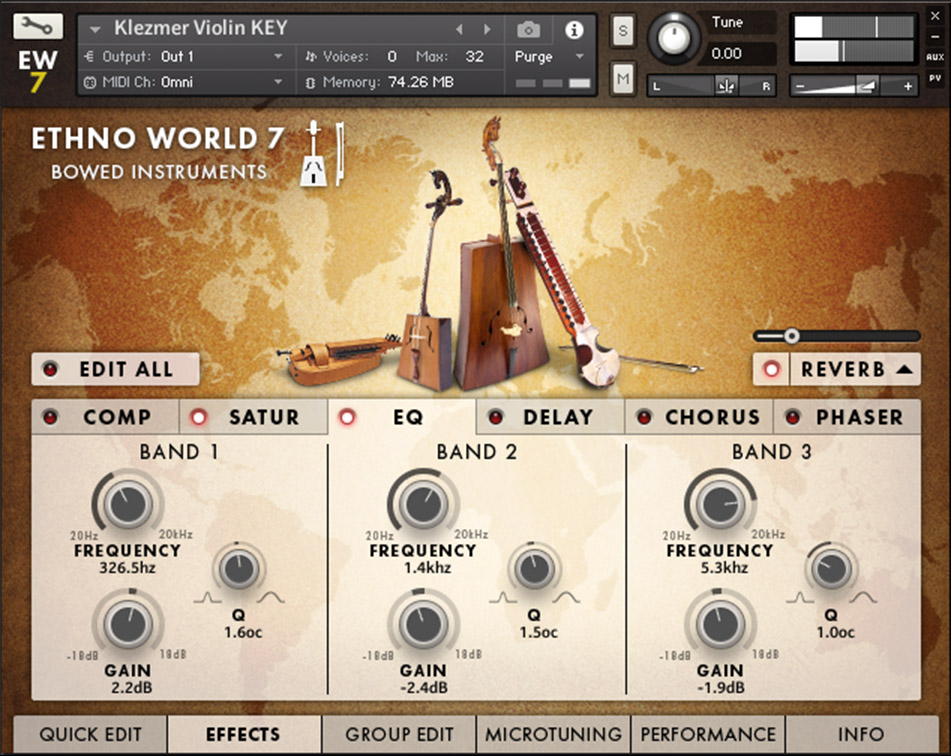
Task: Enable the COMP effect LED
Action: 50,417
